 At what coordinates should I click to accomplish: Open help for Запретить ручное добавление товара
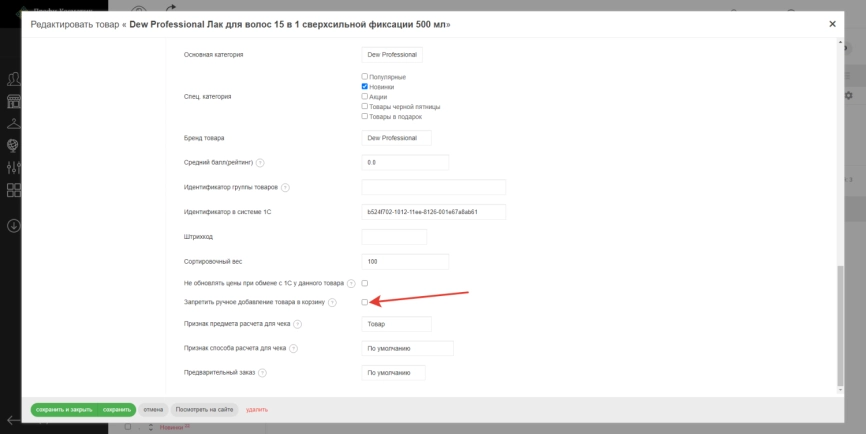pos(332,303)
